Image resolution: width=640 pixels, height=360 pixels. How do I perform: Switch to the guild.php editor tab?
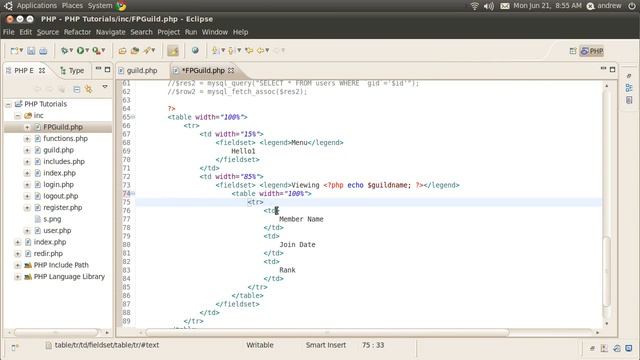[x=142, y=71]
